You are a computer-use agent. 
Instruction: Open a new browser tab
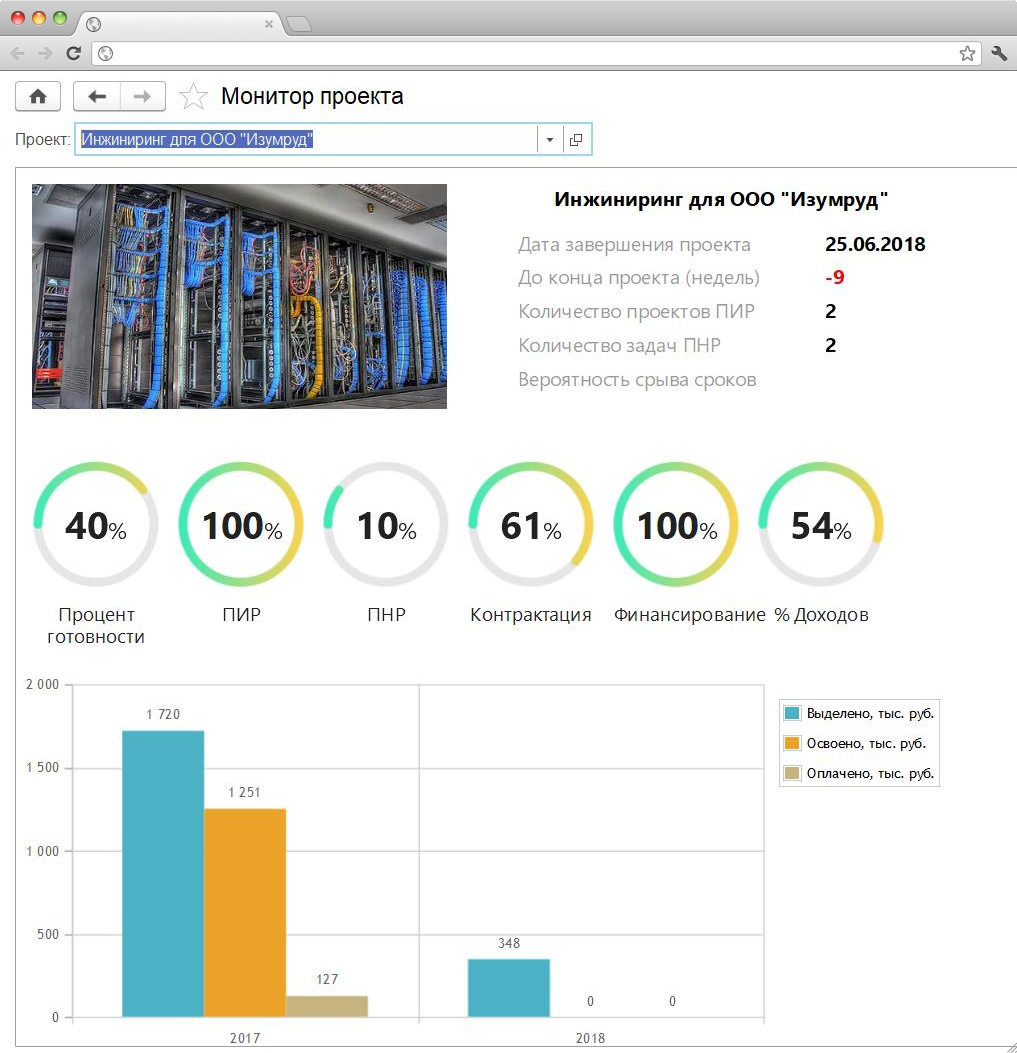click(x=298, y=24)
